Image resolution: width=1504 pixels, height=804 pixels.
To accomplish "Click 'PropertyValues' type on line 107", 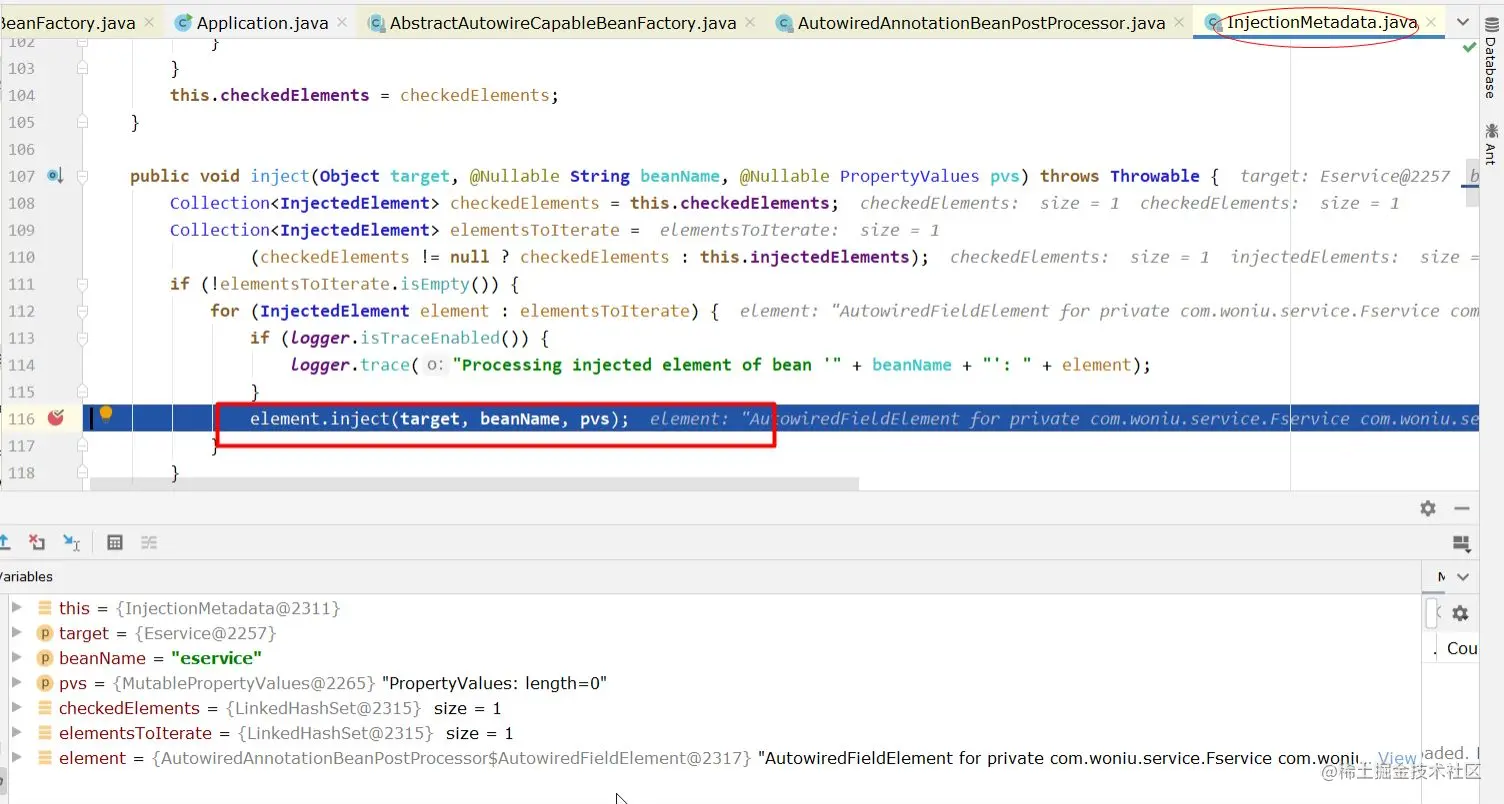I will [910, 176].
